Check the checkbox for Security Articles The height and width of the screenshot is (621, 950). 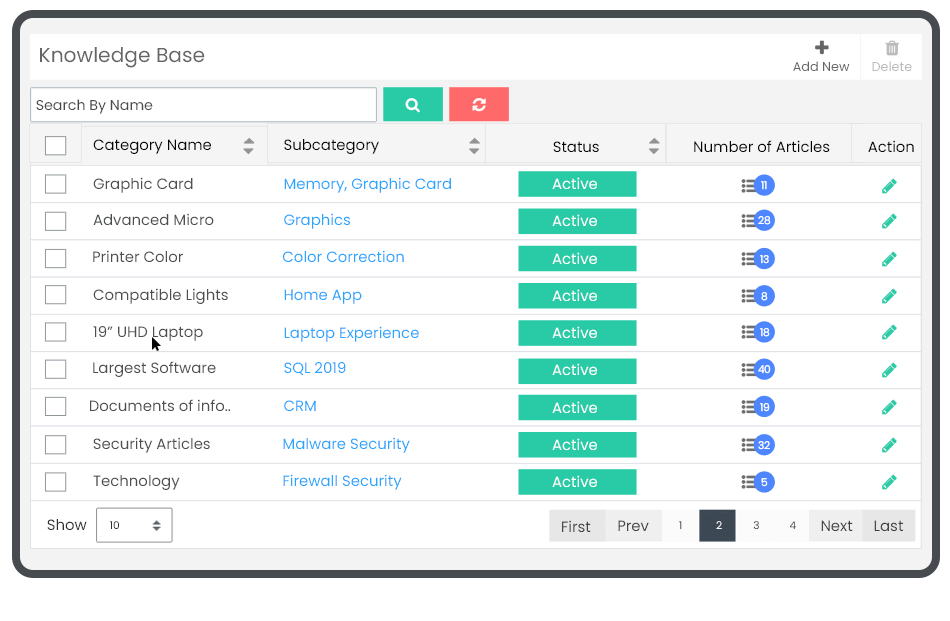pos(55,444)
